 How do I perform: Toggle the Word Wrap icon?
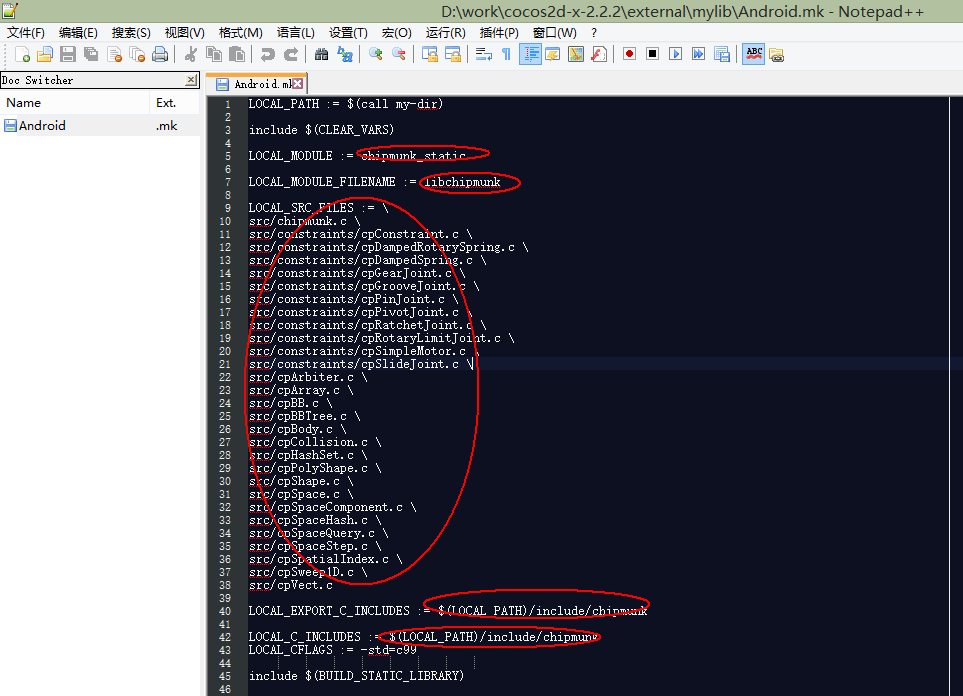484,55
